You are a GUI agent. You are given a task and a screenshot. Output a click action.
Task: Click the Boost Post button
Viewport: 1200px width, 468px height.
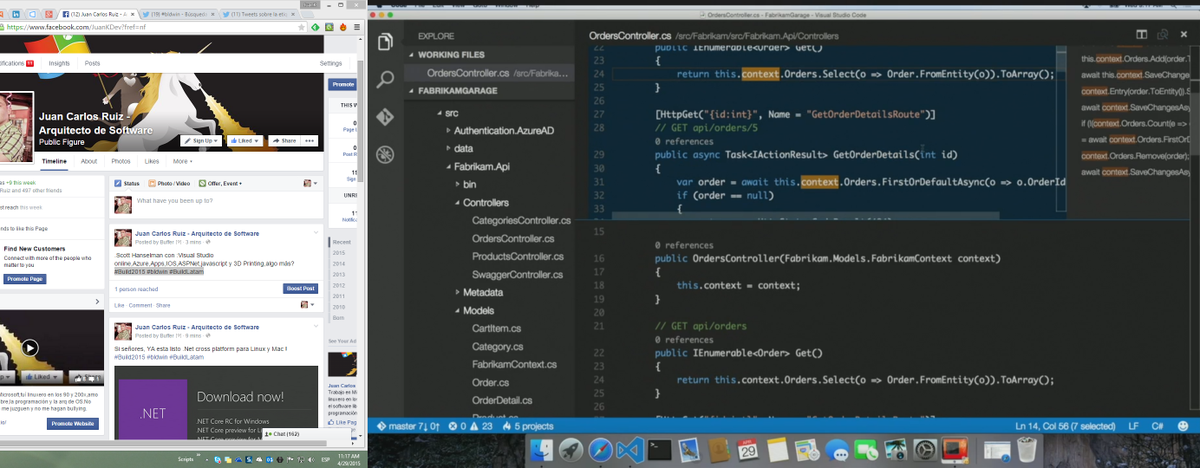pos(300,288)
